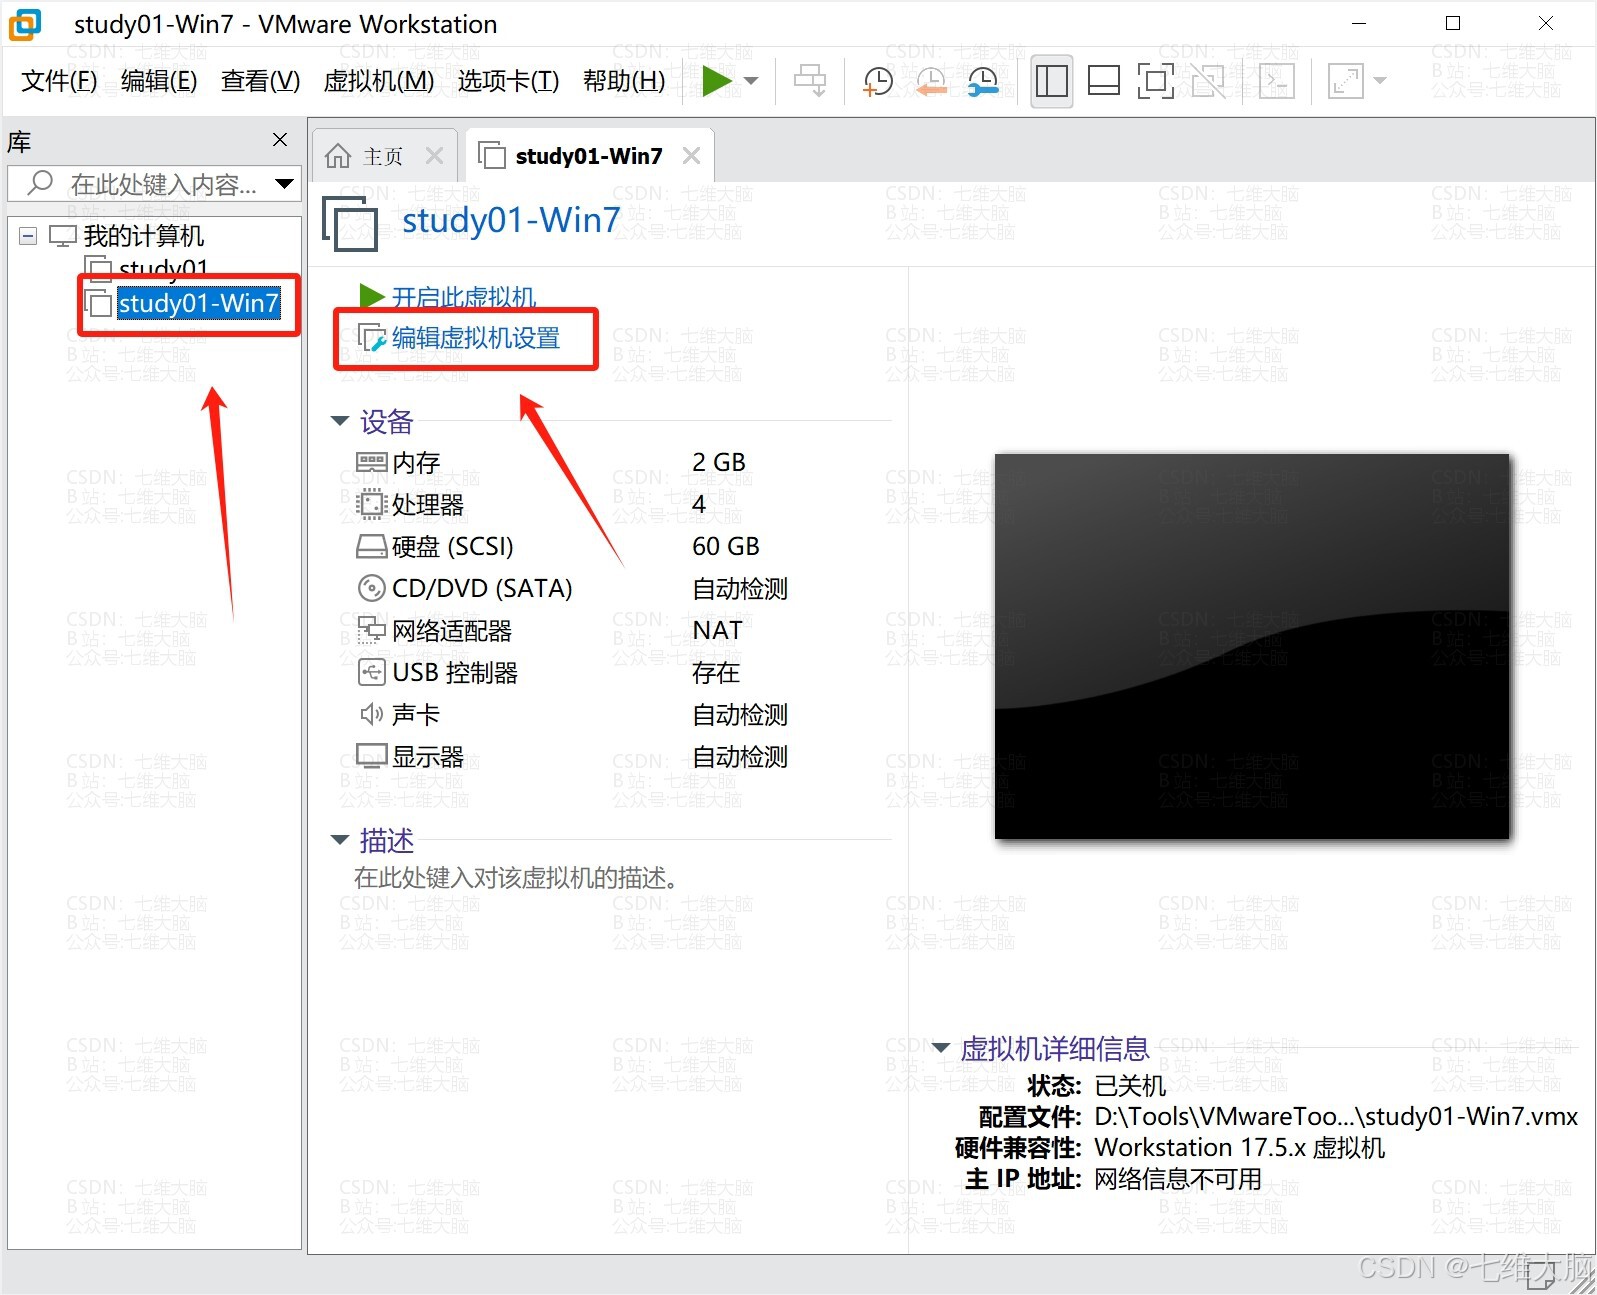1597x1295 pixels.
Task: Open the 编辑(E) menu
Action: pos(159,81)
